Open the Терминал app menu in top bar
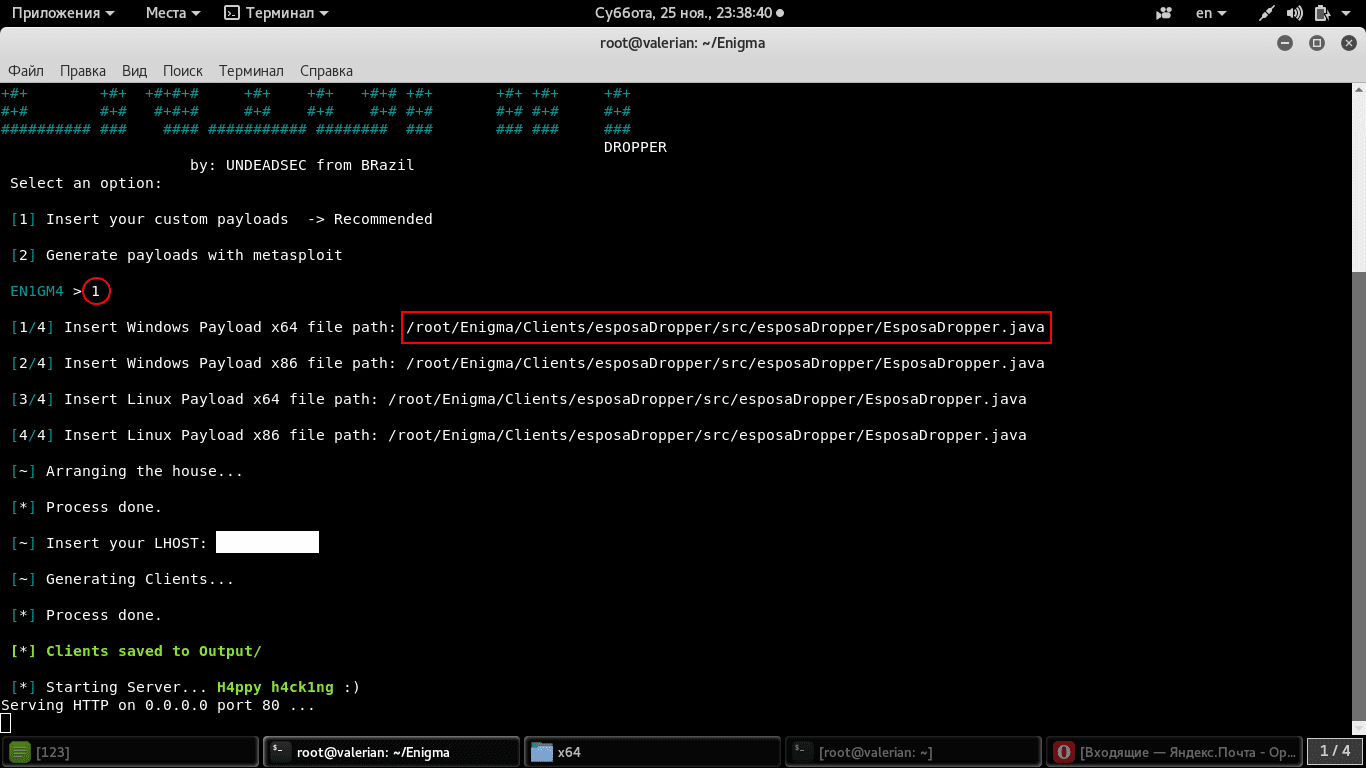1366x768 pixels. (277, 13)
